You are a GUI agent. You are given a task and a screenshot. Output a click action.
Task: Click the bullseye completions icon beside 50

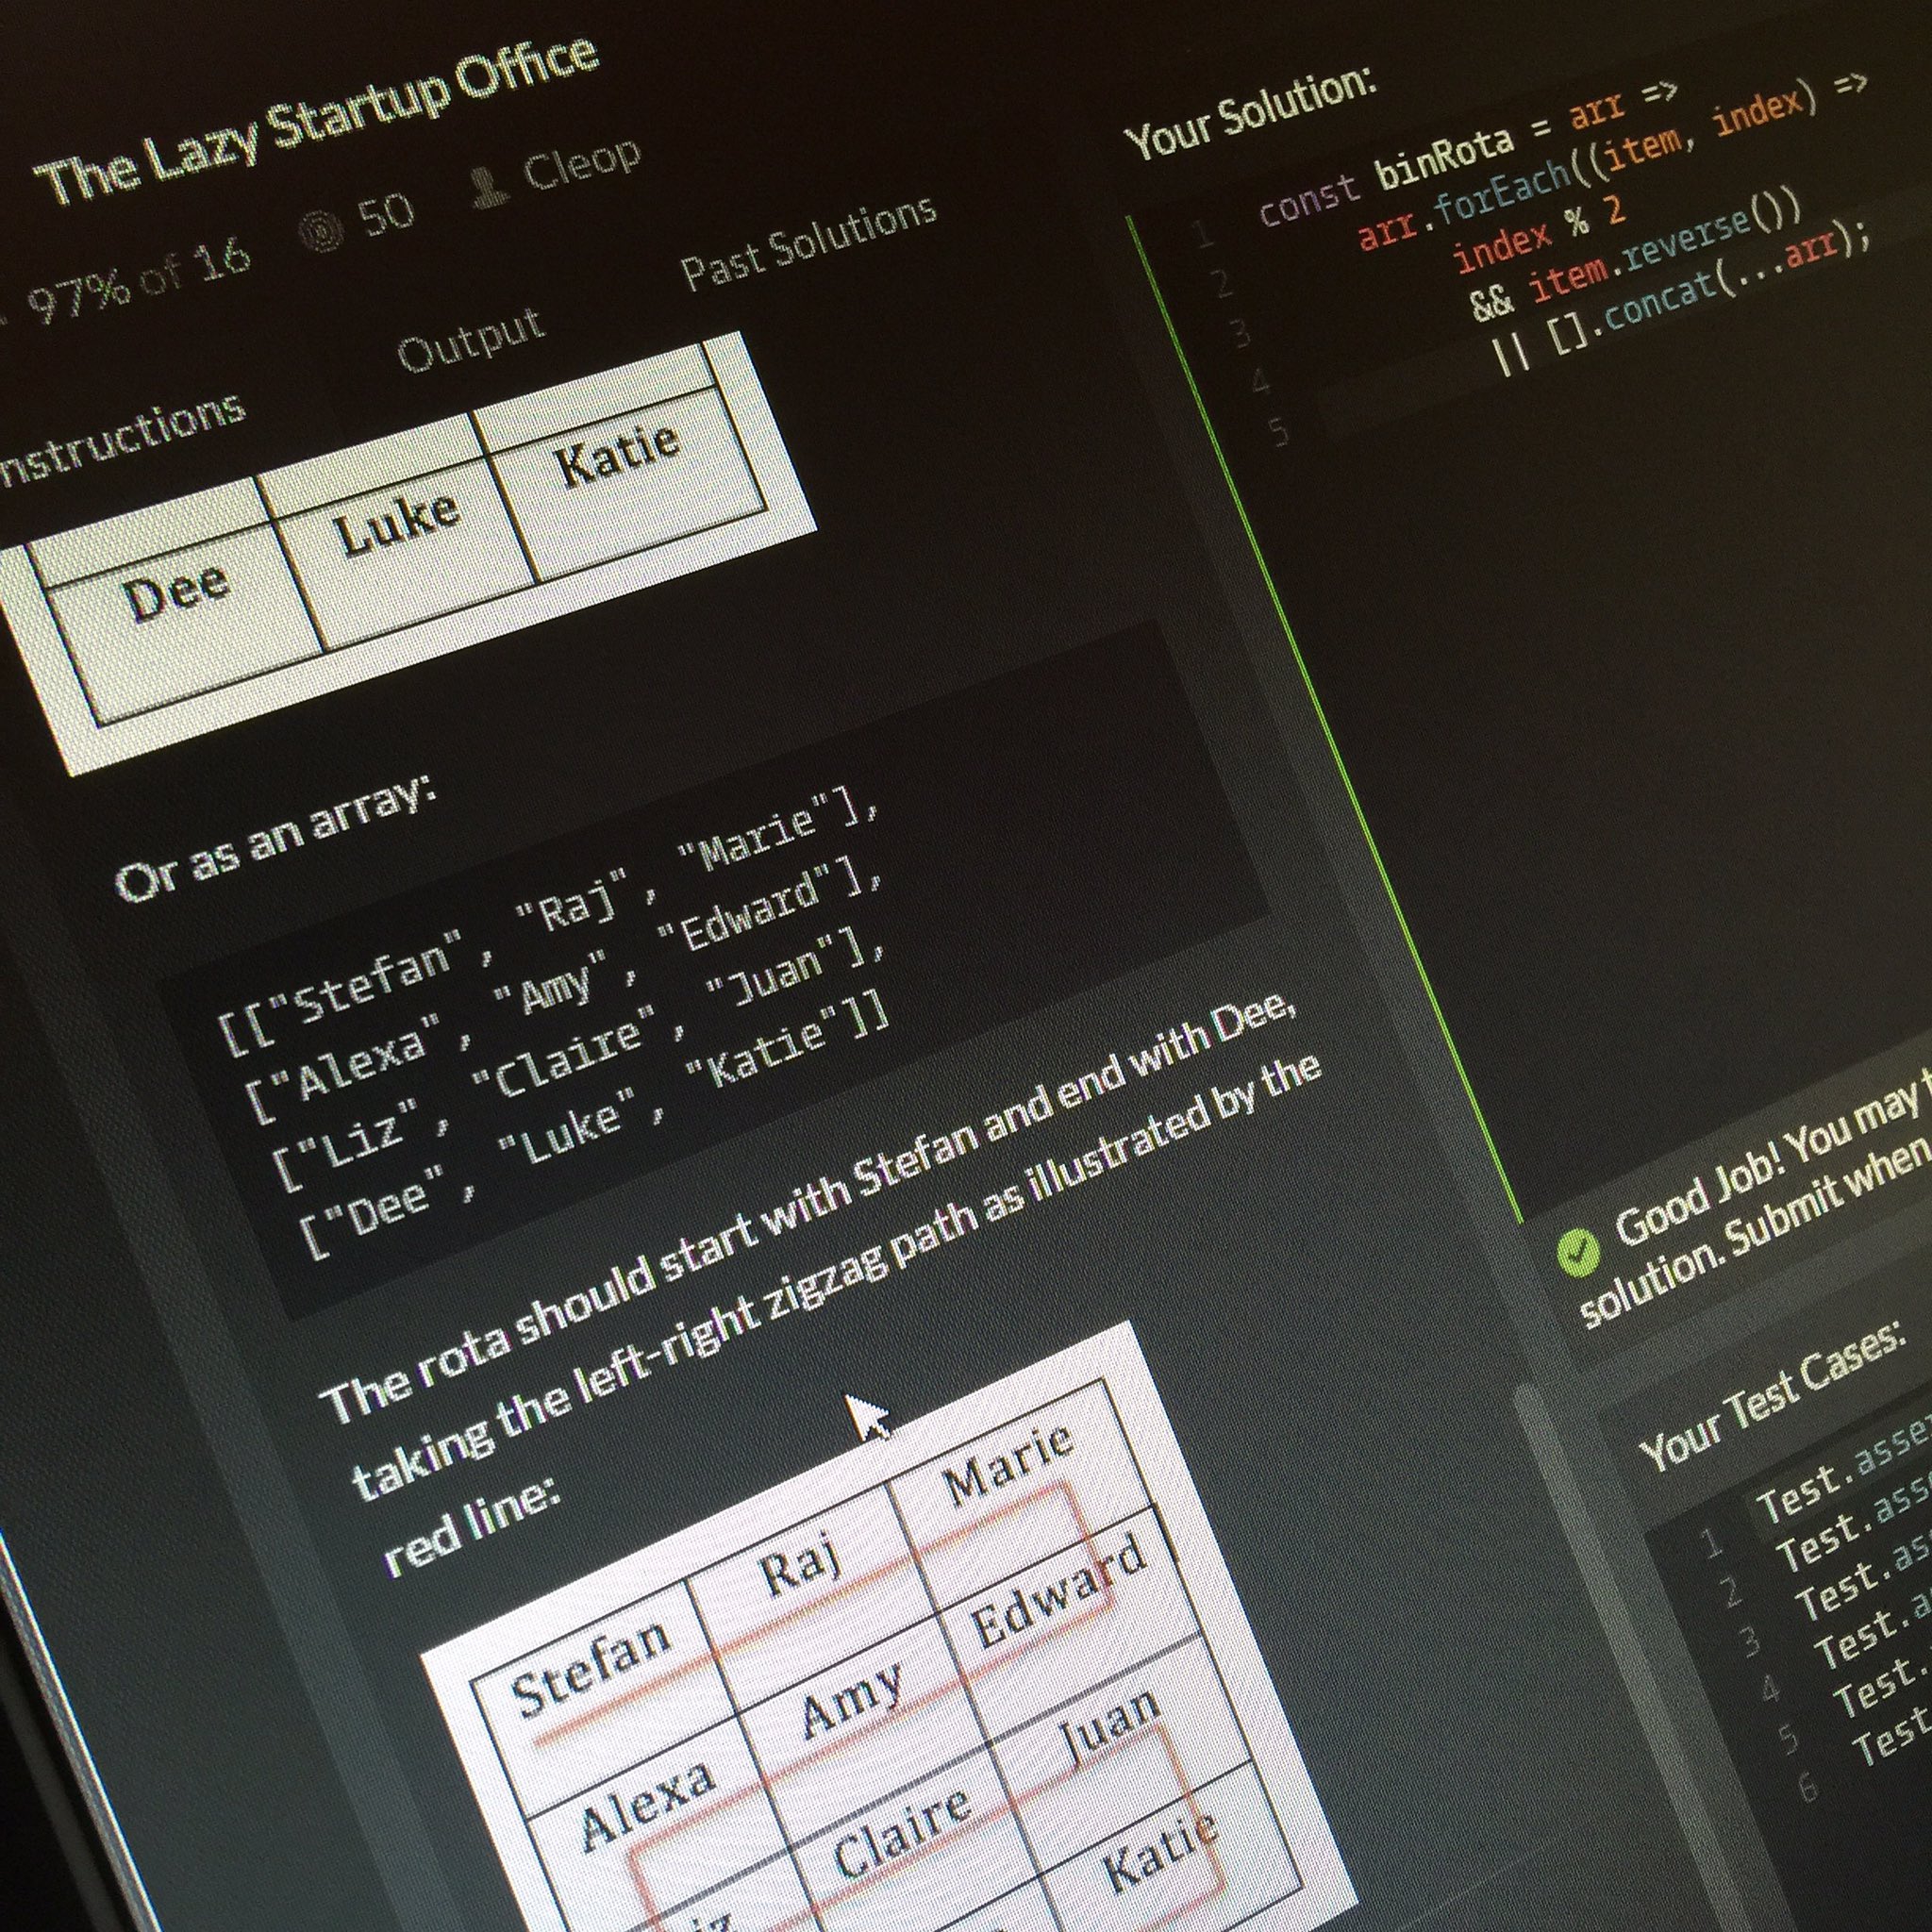[323, 232]
